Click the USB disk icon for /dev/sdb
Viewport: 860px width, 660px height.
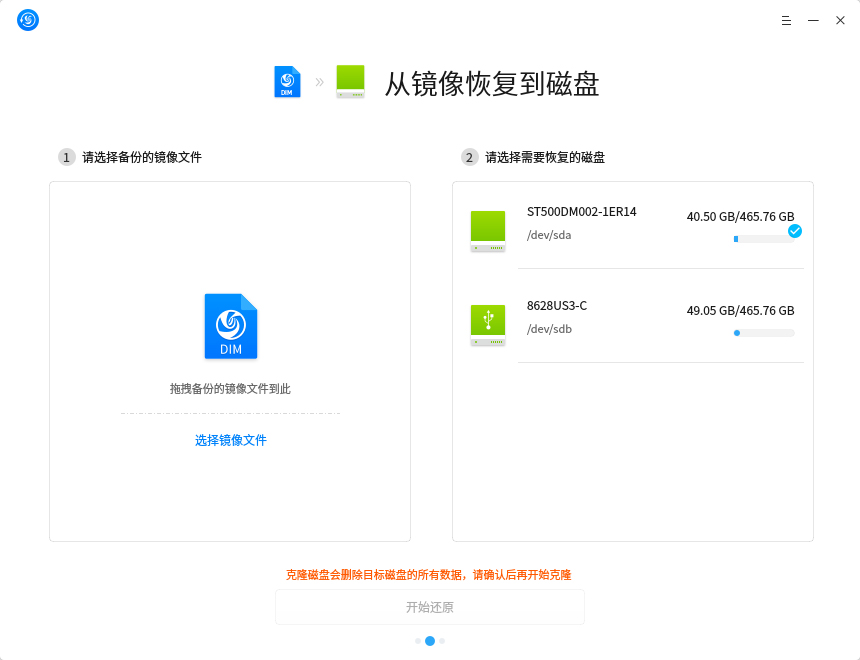[488, 325]
